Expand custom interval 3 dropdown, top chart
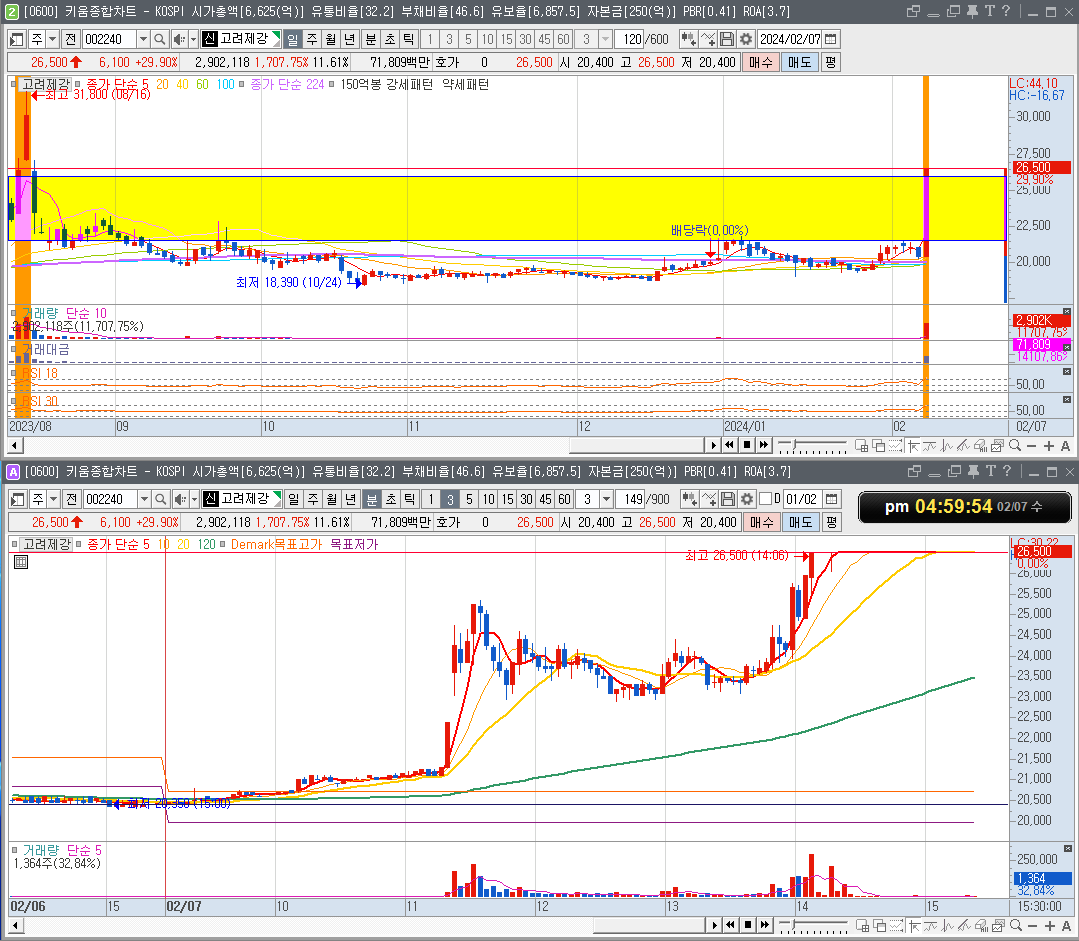 [x=606, y=39]
